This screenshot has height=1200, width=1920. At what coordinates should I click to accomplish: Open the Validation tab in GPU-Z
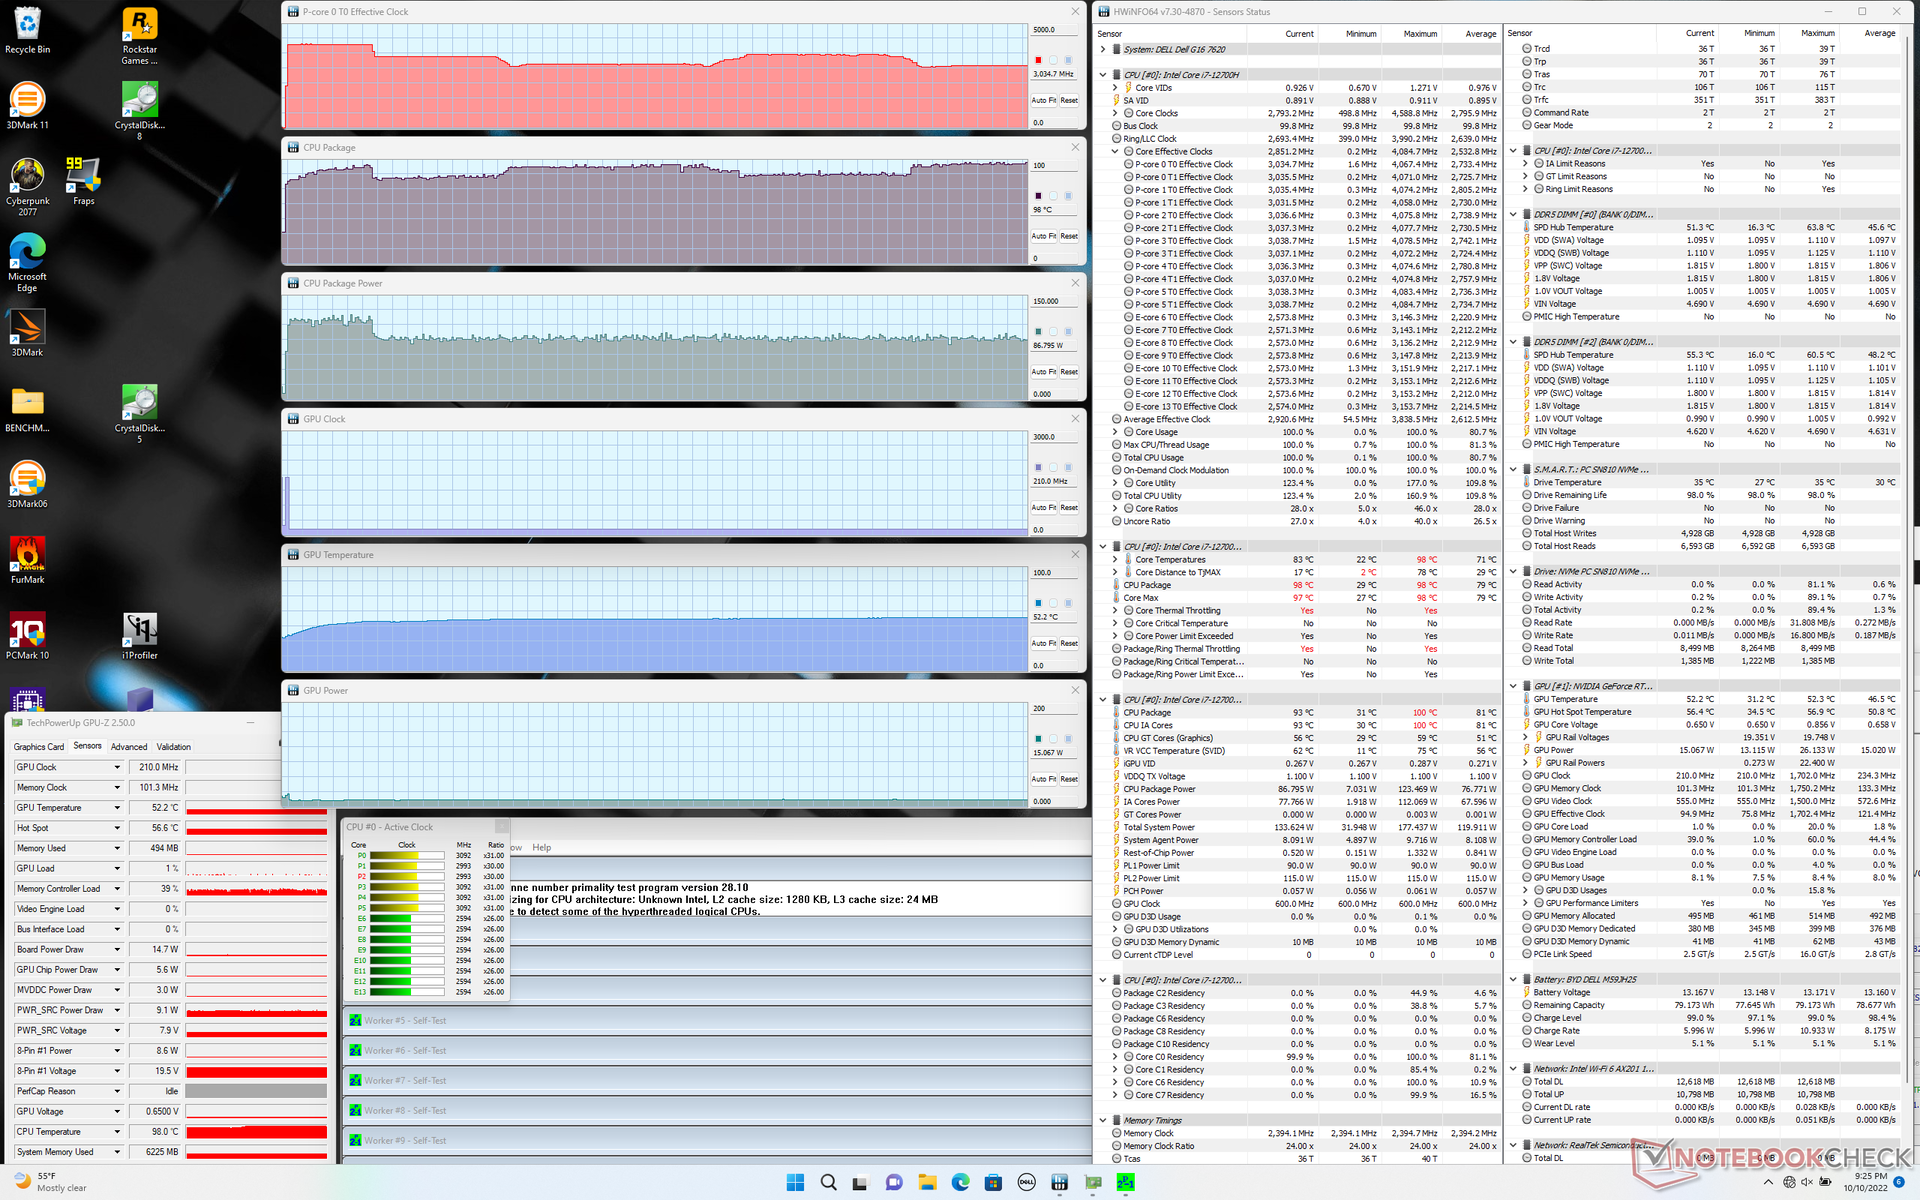[x=173, y=747]
